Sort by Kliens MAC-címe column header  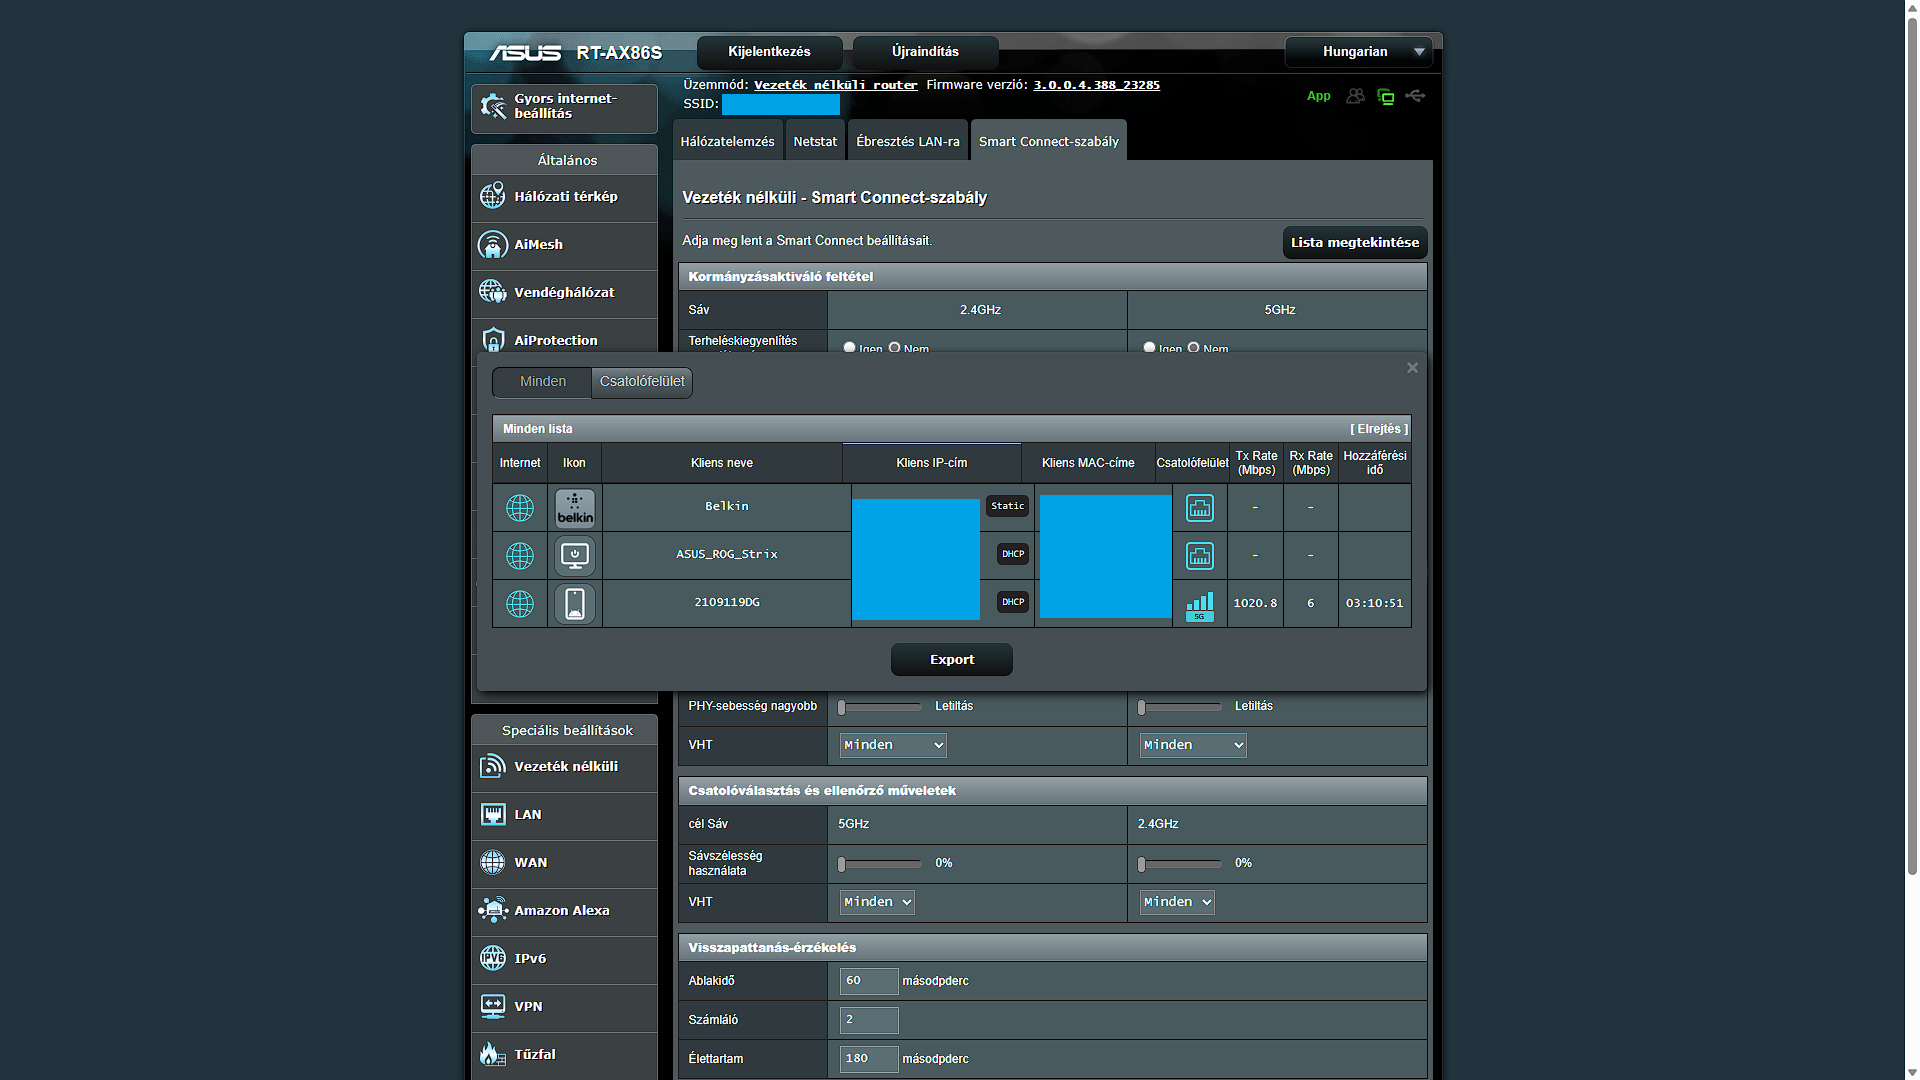click(1088, 463)
